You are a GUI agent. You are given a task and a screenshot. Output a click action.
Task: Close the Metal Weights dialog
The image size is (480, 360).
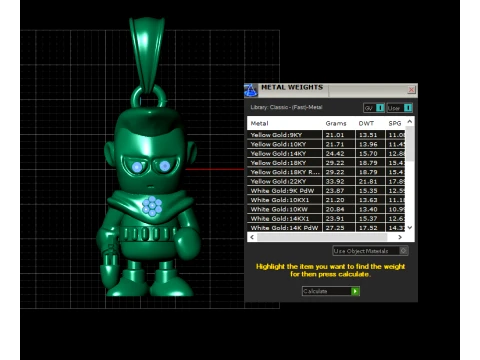pos(411,90)
